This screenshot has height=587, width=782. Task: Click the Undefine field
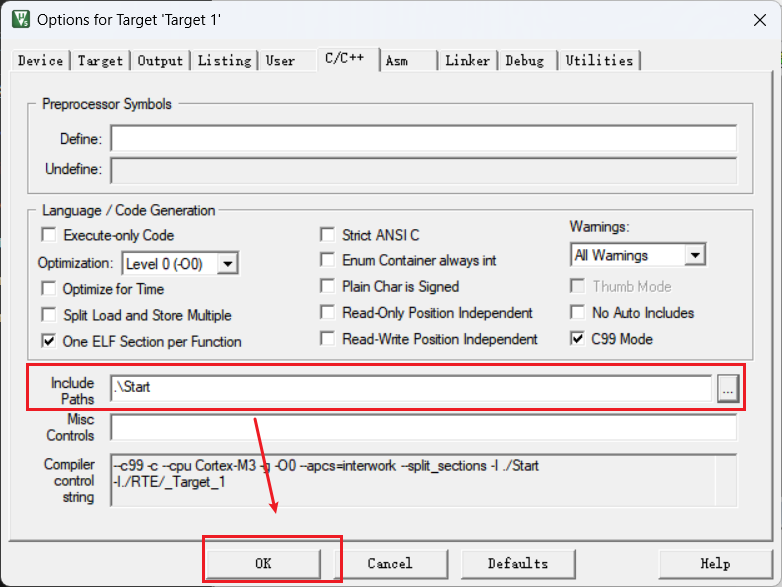pos(423,171)
